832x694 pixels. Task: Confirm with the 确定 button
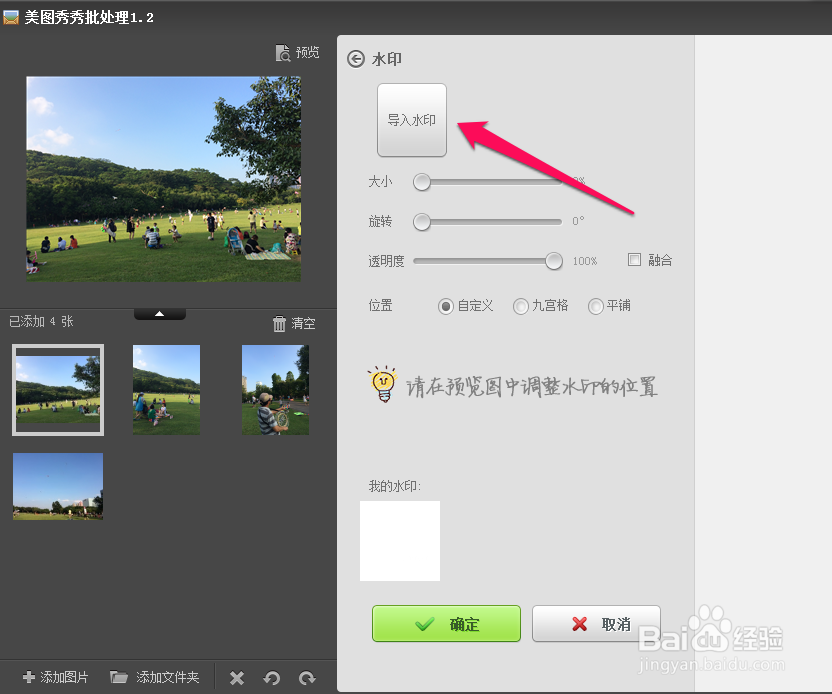446,623
